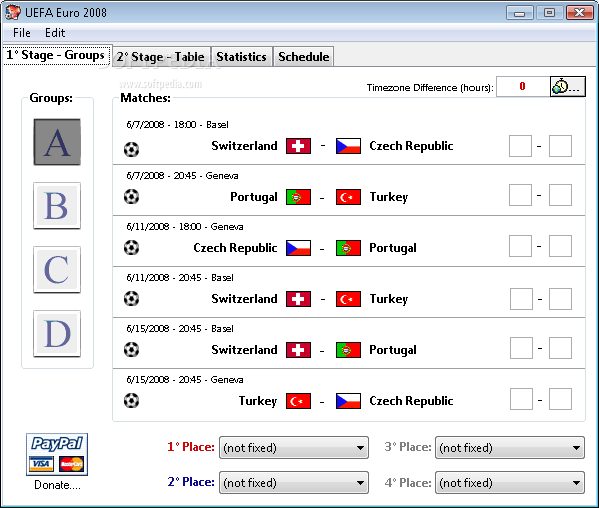Click Turkey score box, 6/11/2008 Basel match

pyautogui.click(x=560, y=299)
